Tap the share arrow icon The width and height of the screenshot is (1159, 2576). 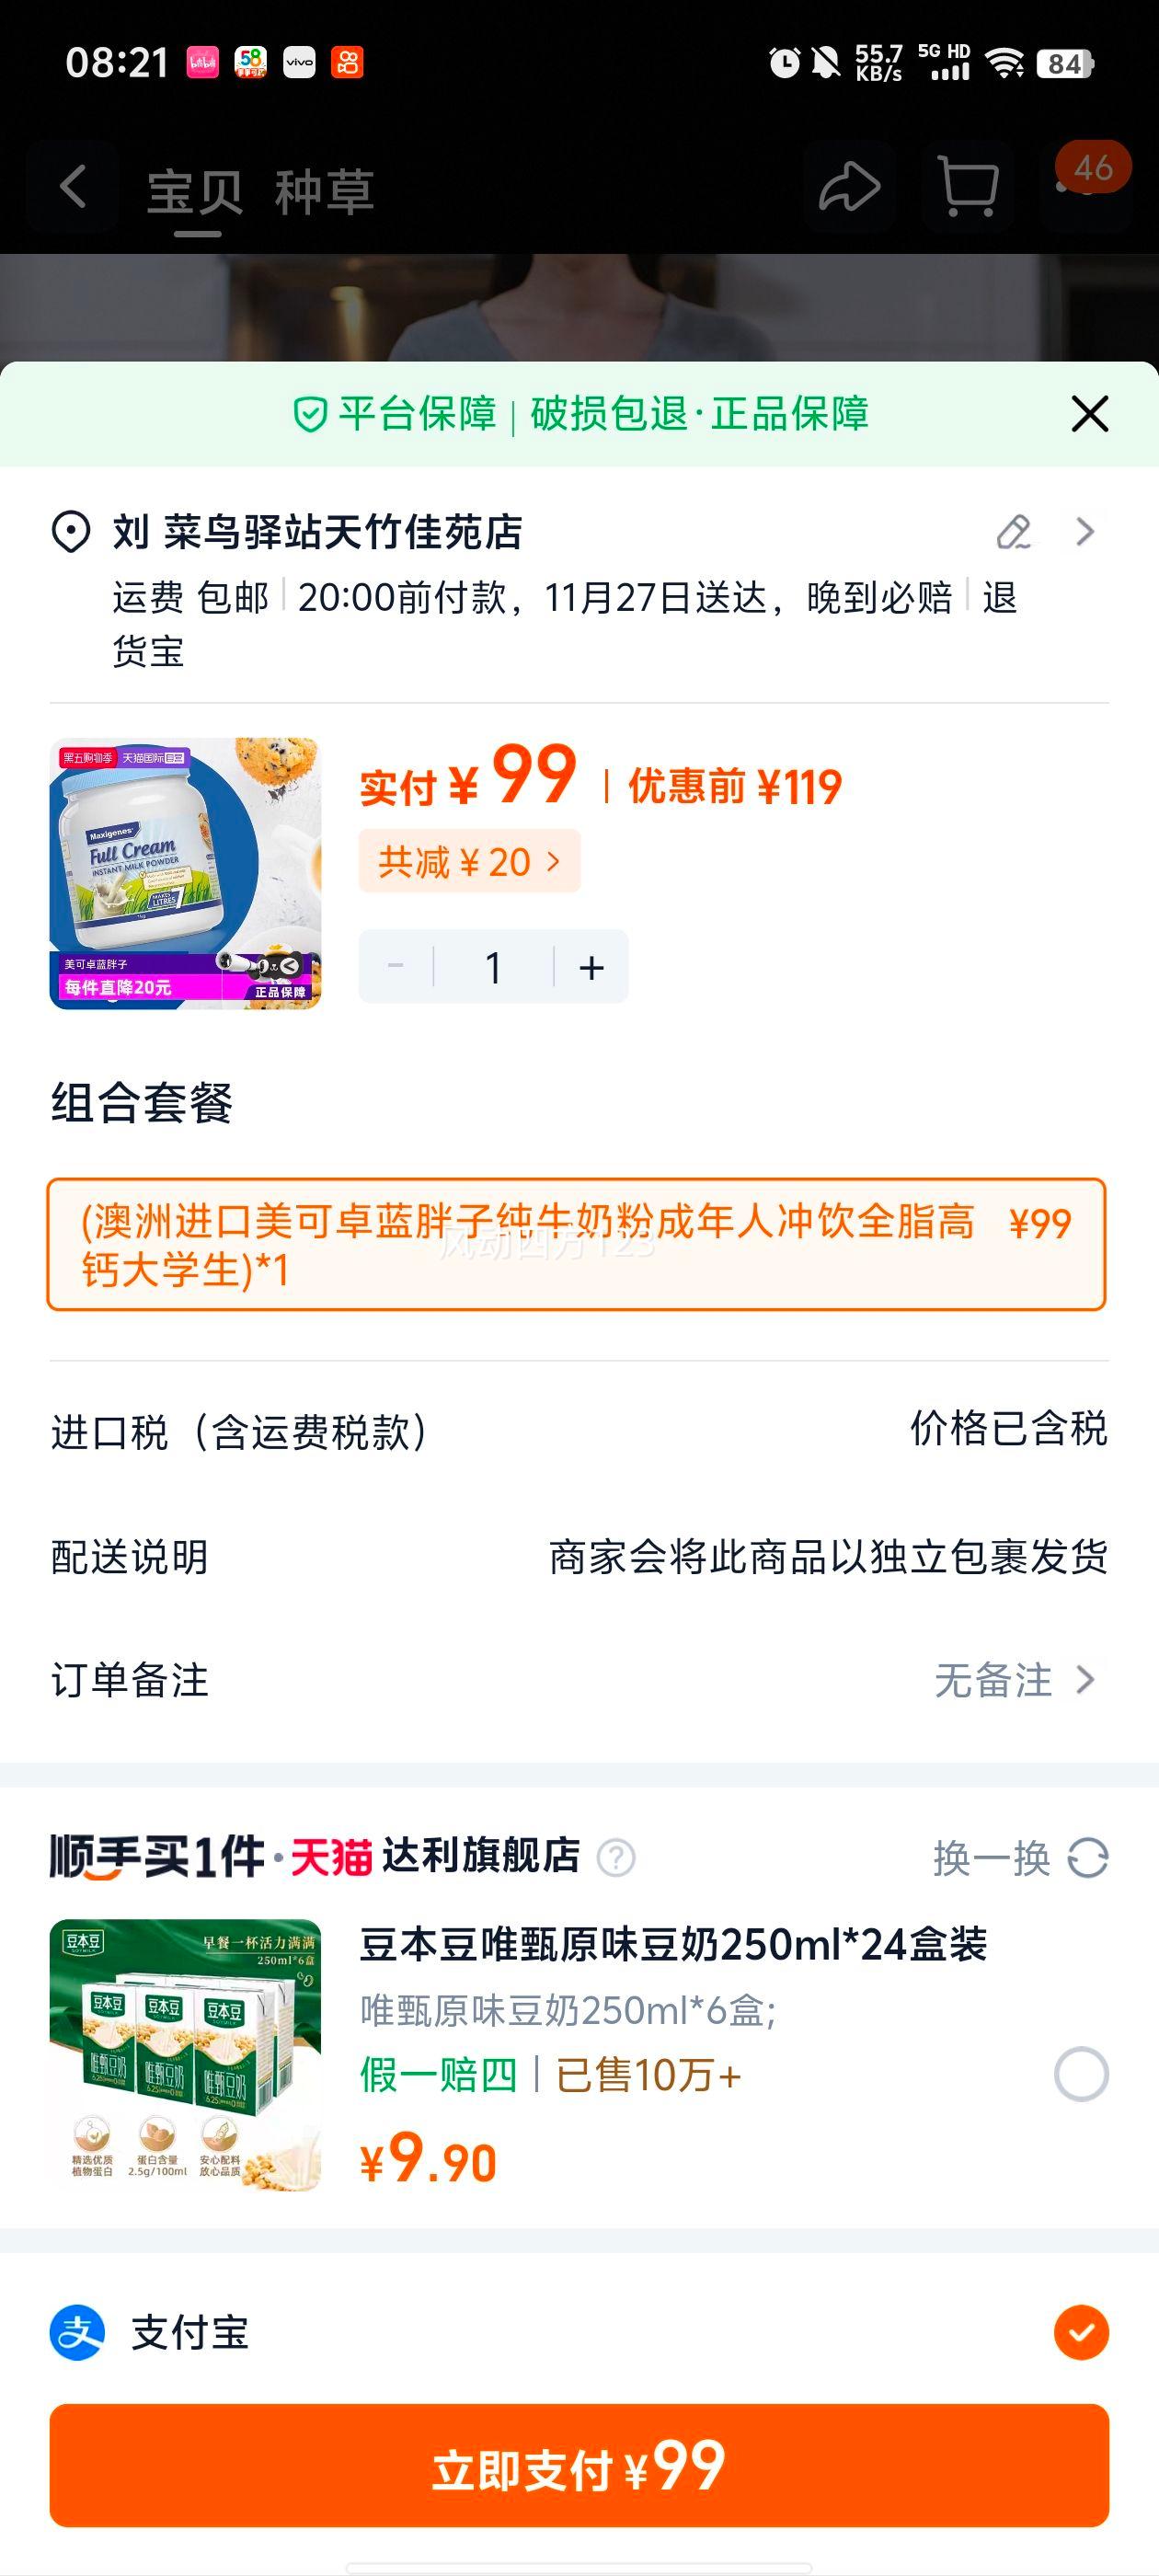click(850, 187)
